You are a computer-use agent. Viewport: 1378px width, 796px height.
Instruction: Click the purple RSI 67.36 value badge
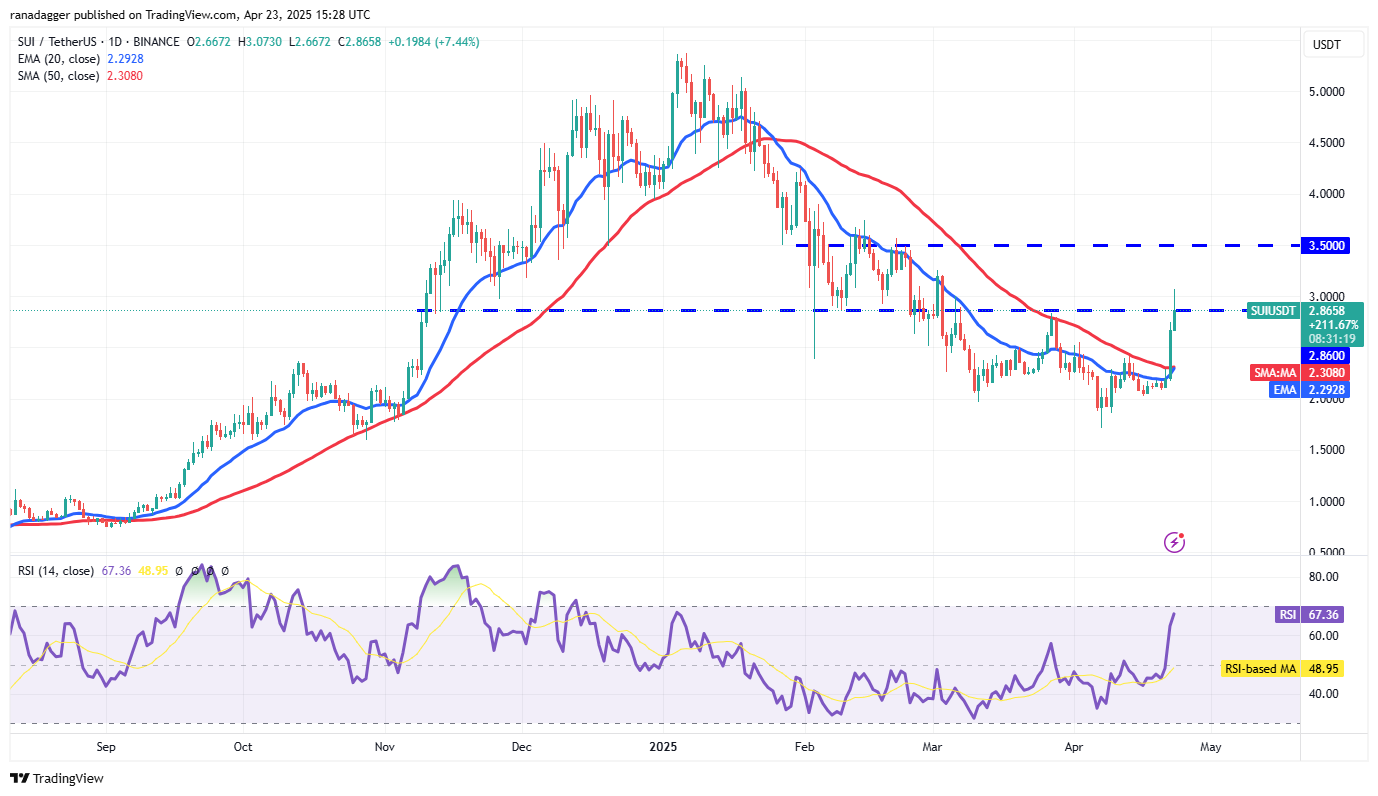click(x=1319, y=614)
